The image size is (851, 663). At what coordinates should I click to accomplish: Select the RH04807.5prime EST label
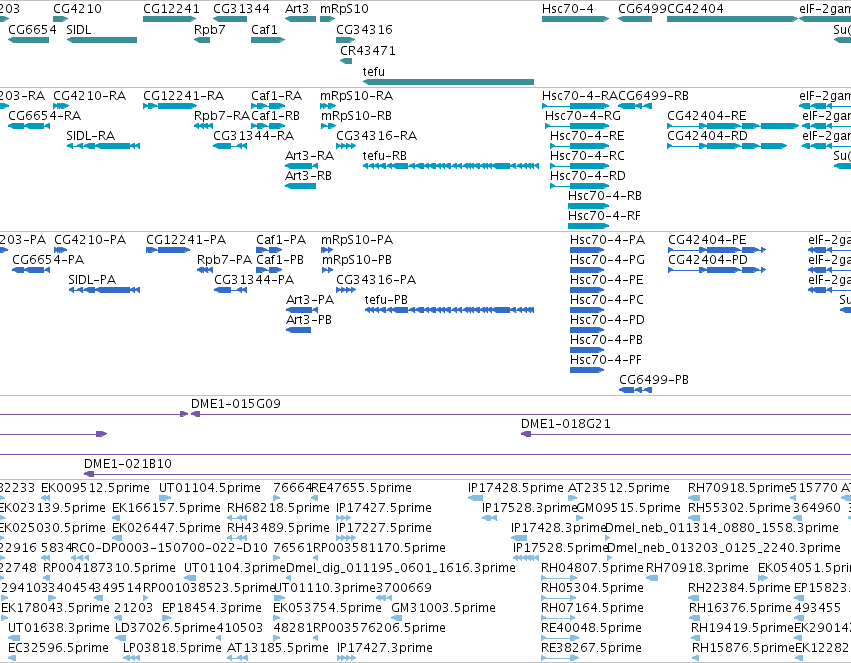[x=592, y=568]
